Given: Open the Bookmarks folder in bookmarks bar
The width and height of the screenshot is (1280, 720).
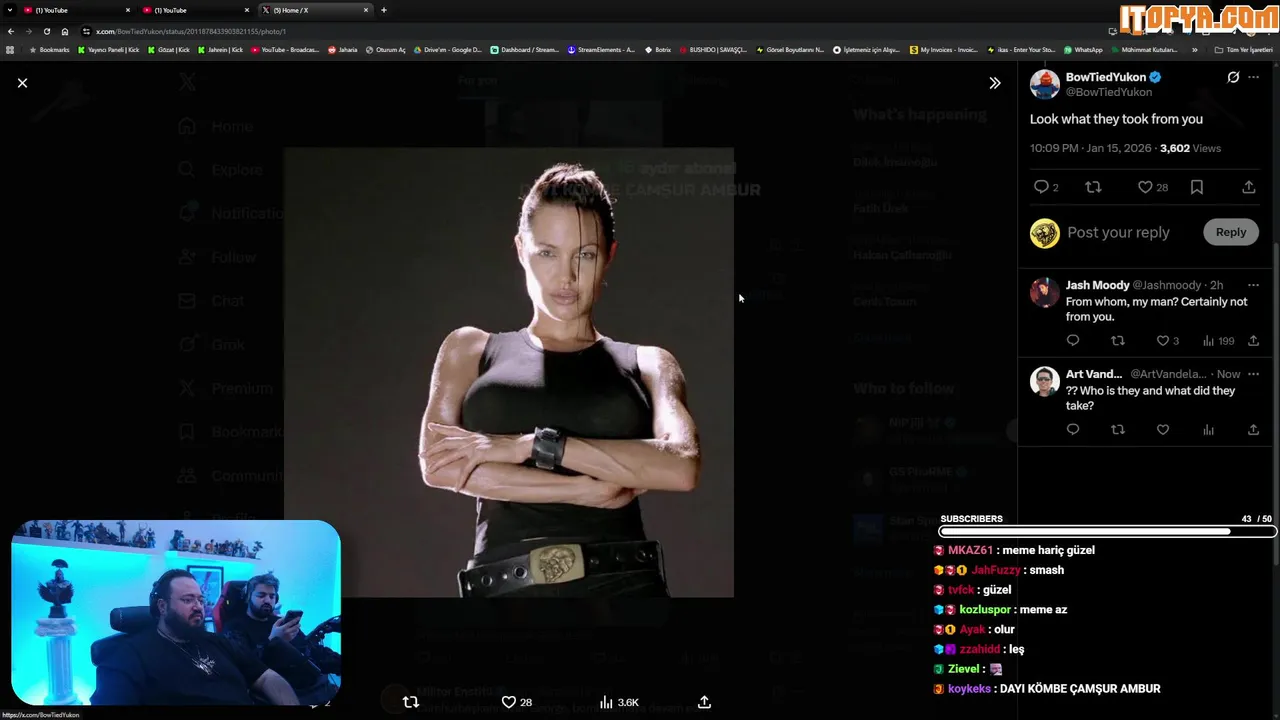Looking at the screenshot, I should point(49,50).
